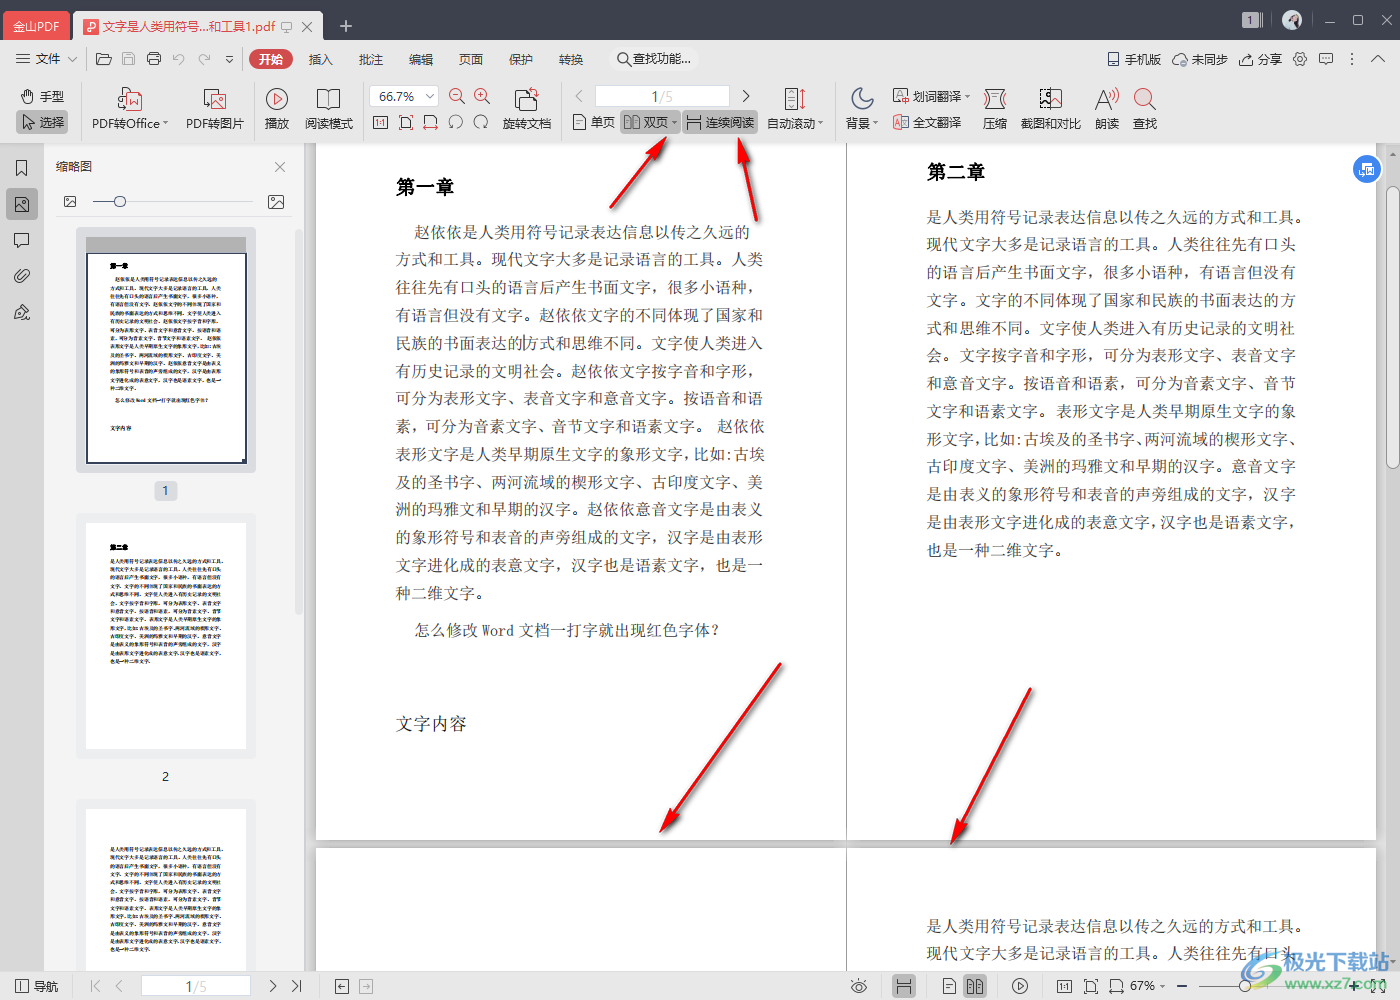Click the 查找 search tool
Image resolution: width=1400 pixels, height=1000 pixels.
tap(1145, 109)
